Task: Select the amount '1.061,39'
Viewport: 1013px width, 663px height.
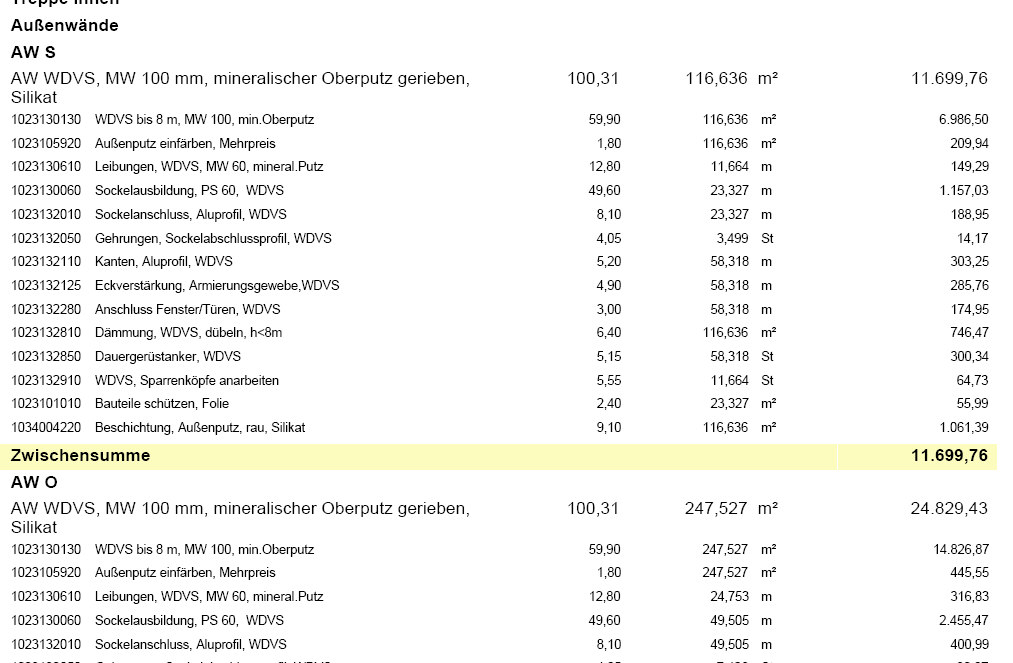Action: pyautogui.click(x=963, y=428)
